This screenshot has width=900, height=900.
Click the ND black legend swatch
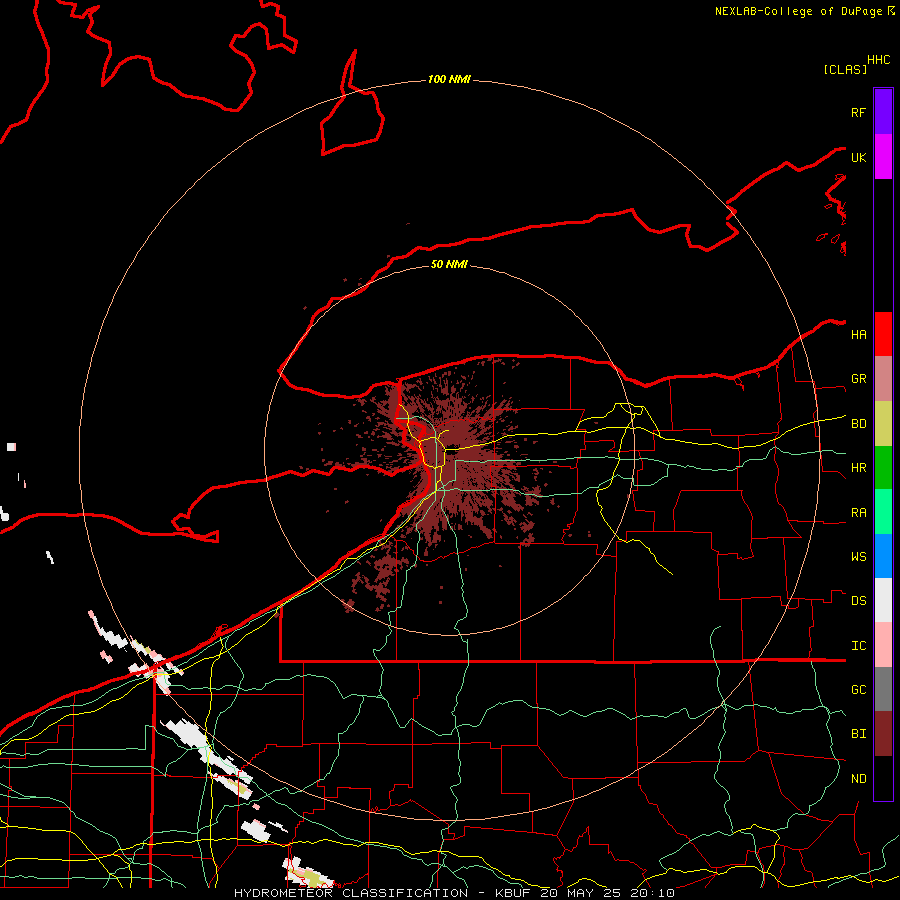(x=883, y=778)
